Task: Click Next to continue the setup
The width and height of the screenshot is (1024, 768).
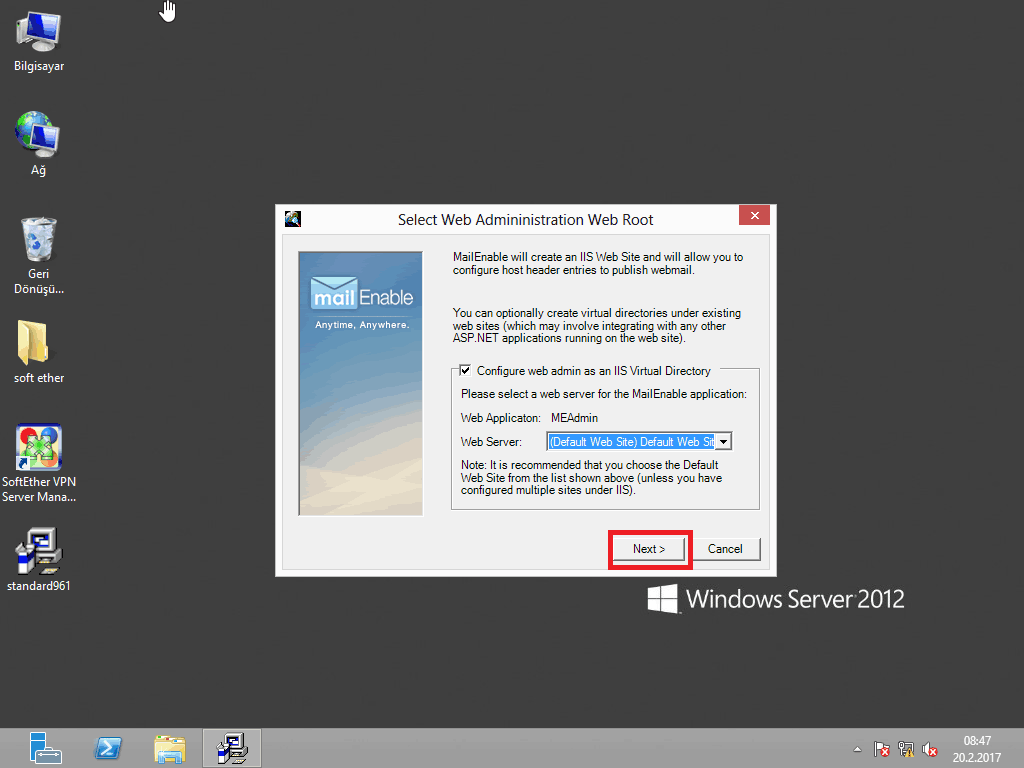Action: pyautogui.click(x=648, y=549)
